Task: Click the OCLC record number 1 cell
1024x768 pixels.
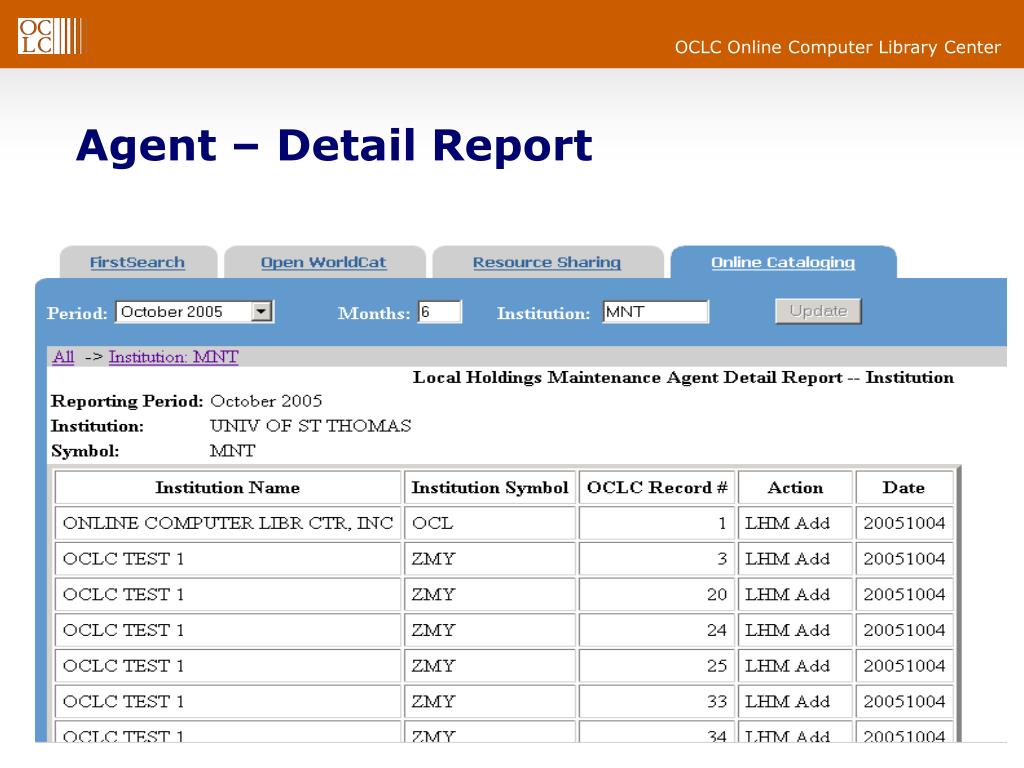Action: tap(657, 523)
